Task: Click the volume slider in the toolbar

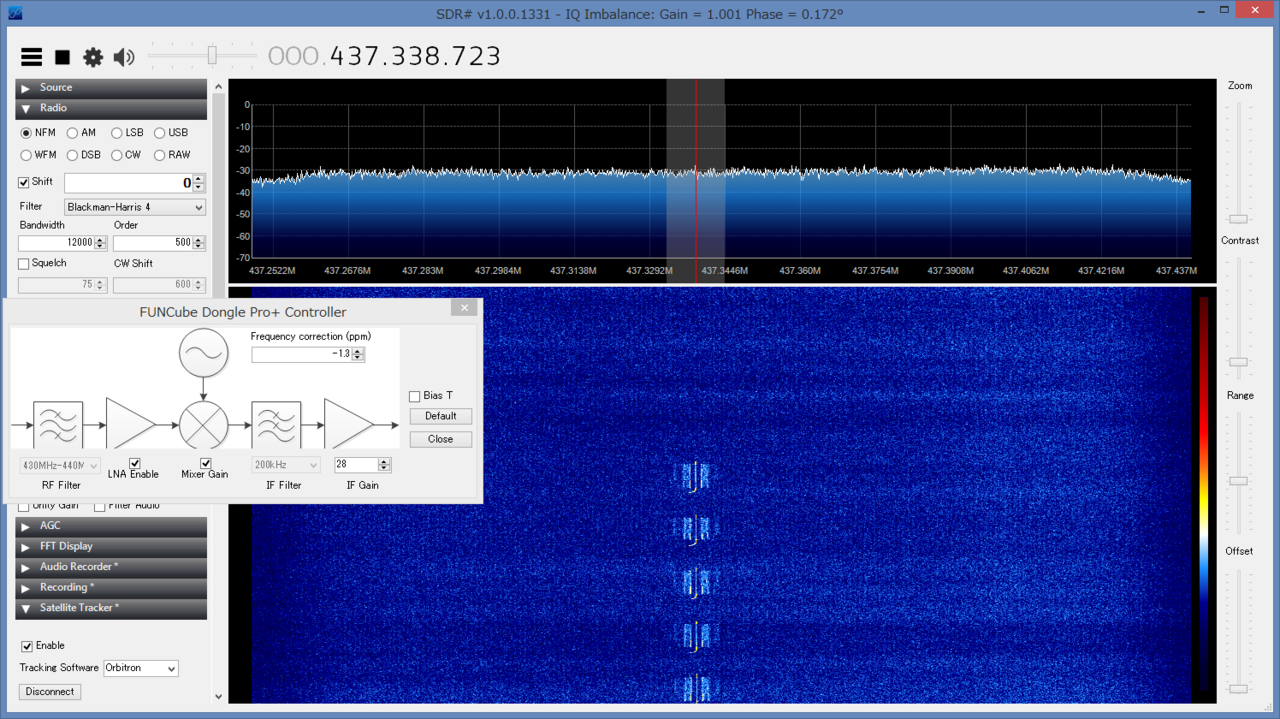Action: pyautogui.click(x=203, y=56)
